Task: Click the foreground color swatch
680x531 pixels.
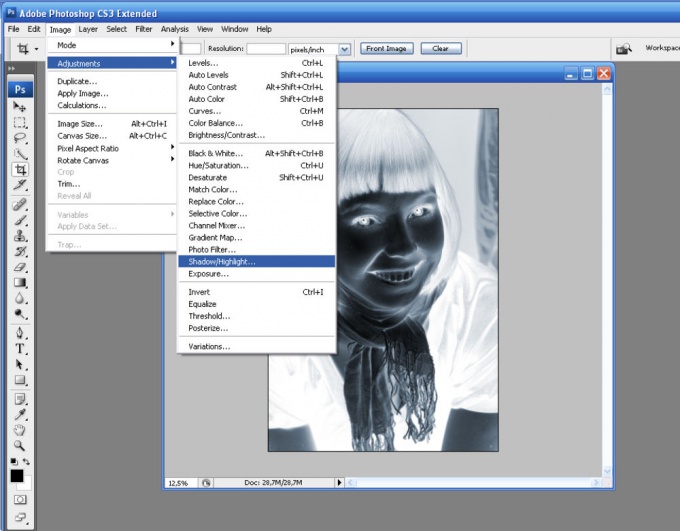Action: point(17,476)
